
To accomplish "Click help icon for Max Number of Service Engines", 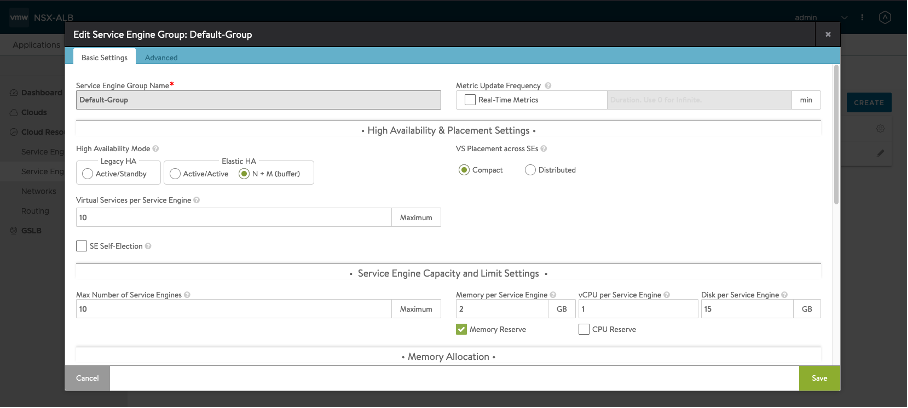I will click(x=188, y=295).
